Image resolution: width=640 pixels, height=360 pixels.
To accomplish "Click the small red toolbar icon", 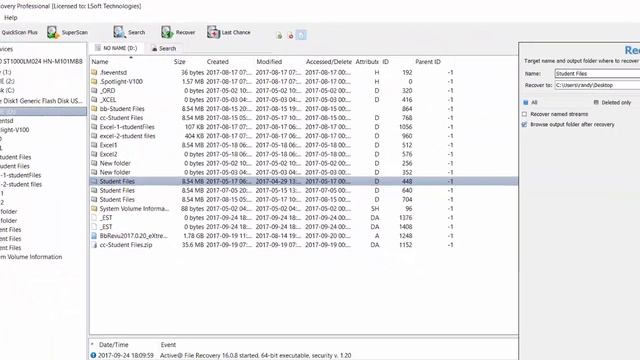I will coord(291,36).
